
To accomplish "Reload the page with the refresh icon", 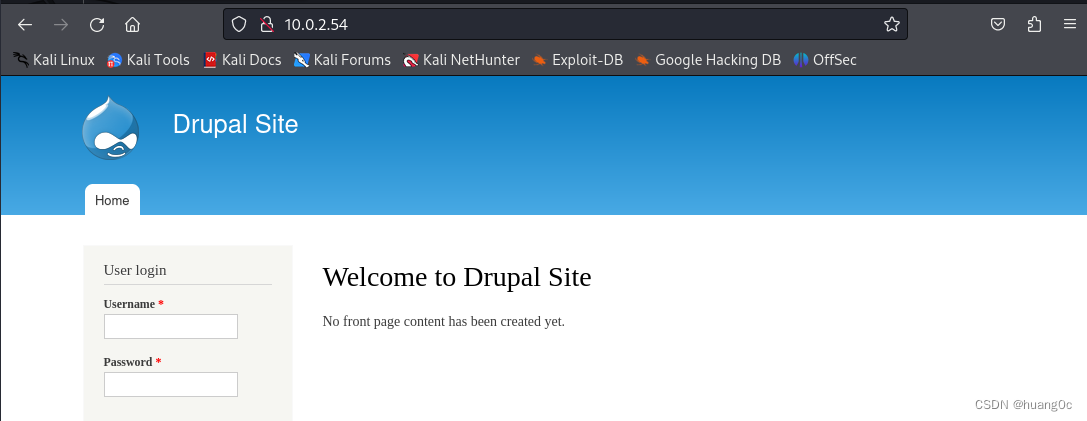I will pos(97,25).
